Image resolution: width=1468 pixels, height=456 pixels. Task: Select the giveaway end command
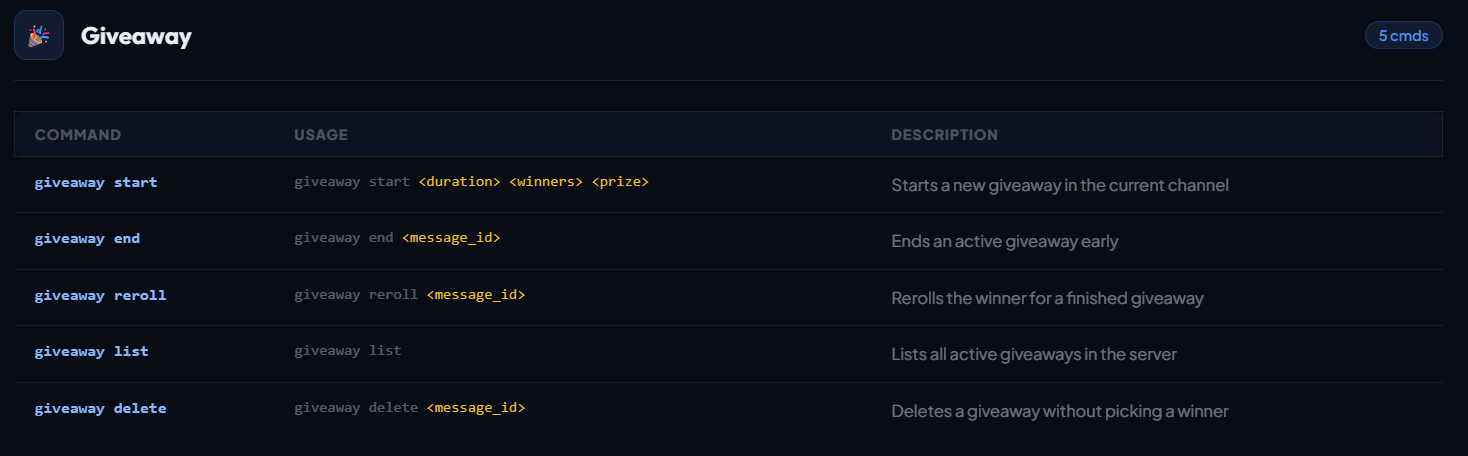(87, 239)
